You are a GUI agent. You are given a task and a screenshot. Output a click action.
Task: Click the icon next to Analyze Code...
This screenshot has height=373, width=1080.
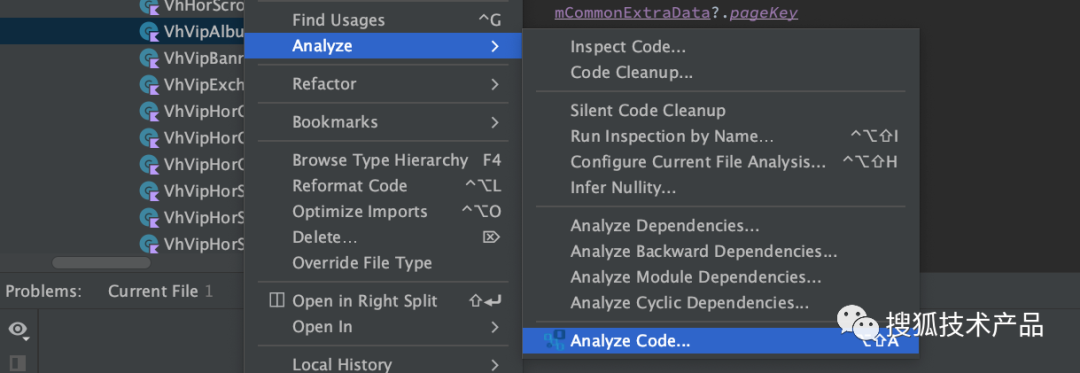pyautogui.click(x=554, y=341)
